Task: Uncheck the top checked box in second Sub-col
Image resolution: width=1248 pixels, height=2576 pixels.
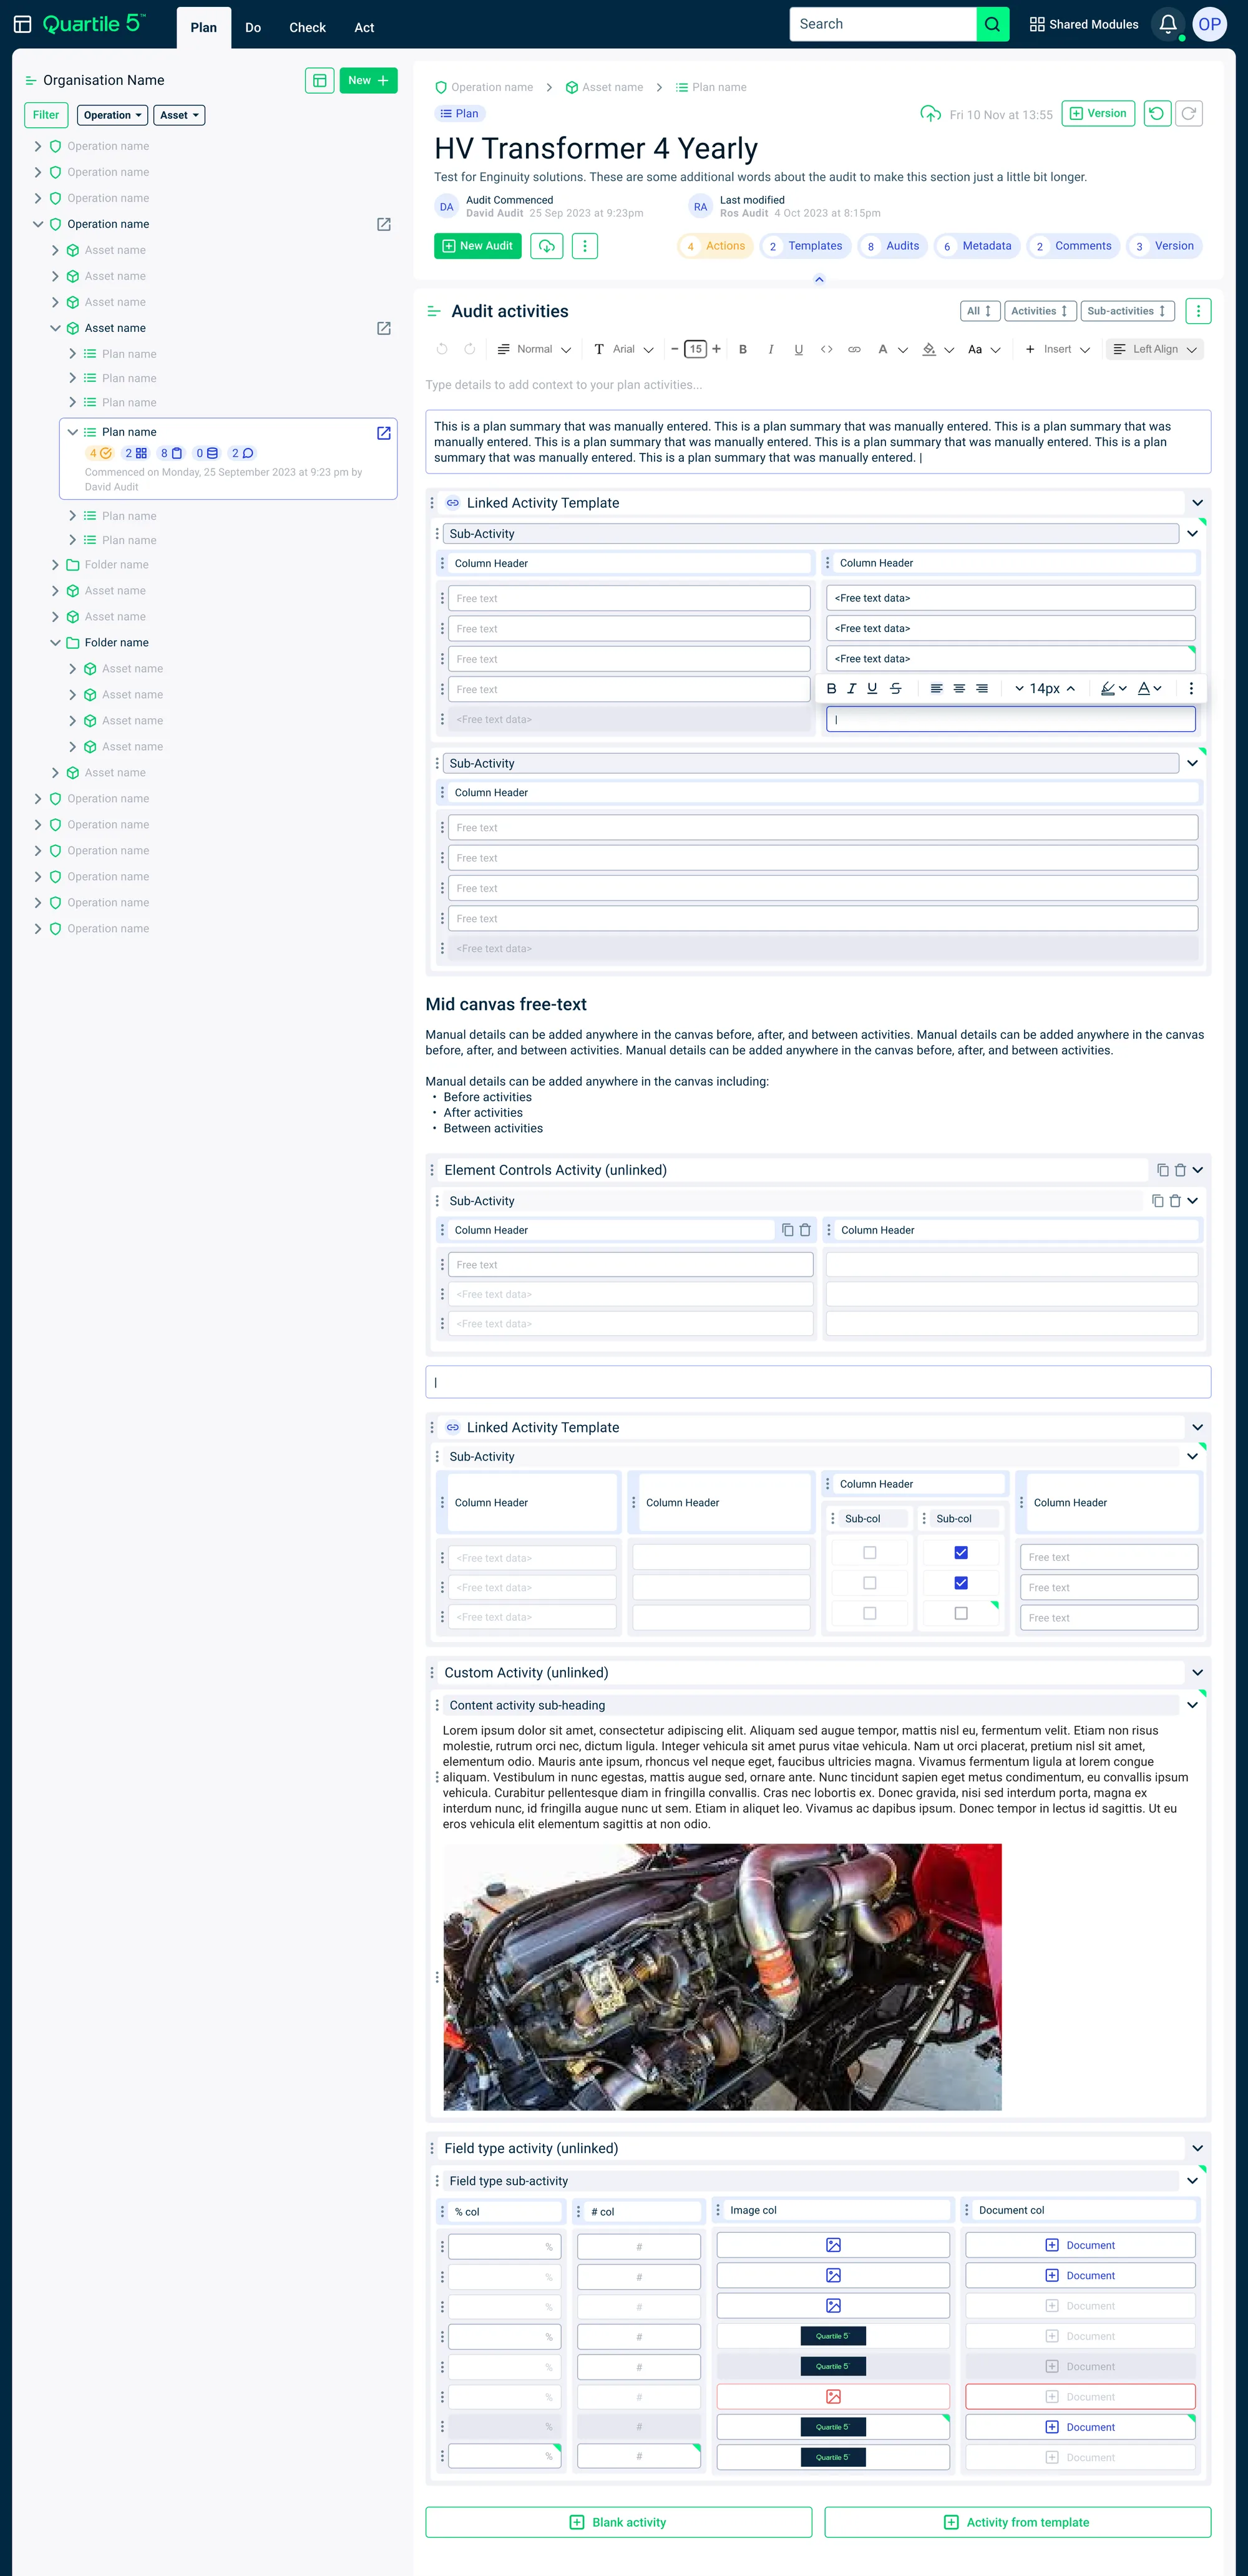Action: point(960,1553)
